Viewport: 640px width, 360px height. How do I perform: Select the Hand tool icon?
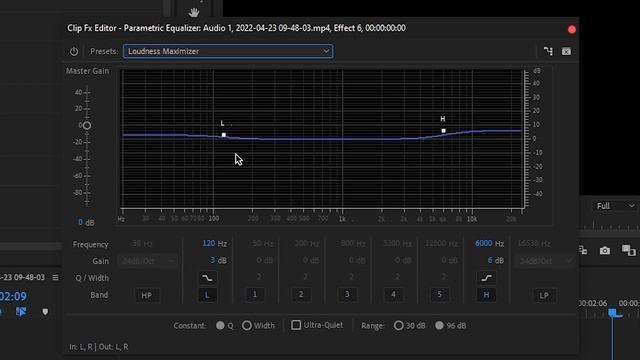[x=194, y=13]
